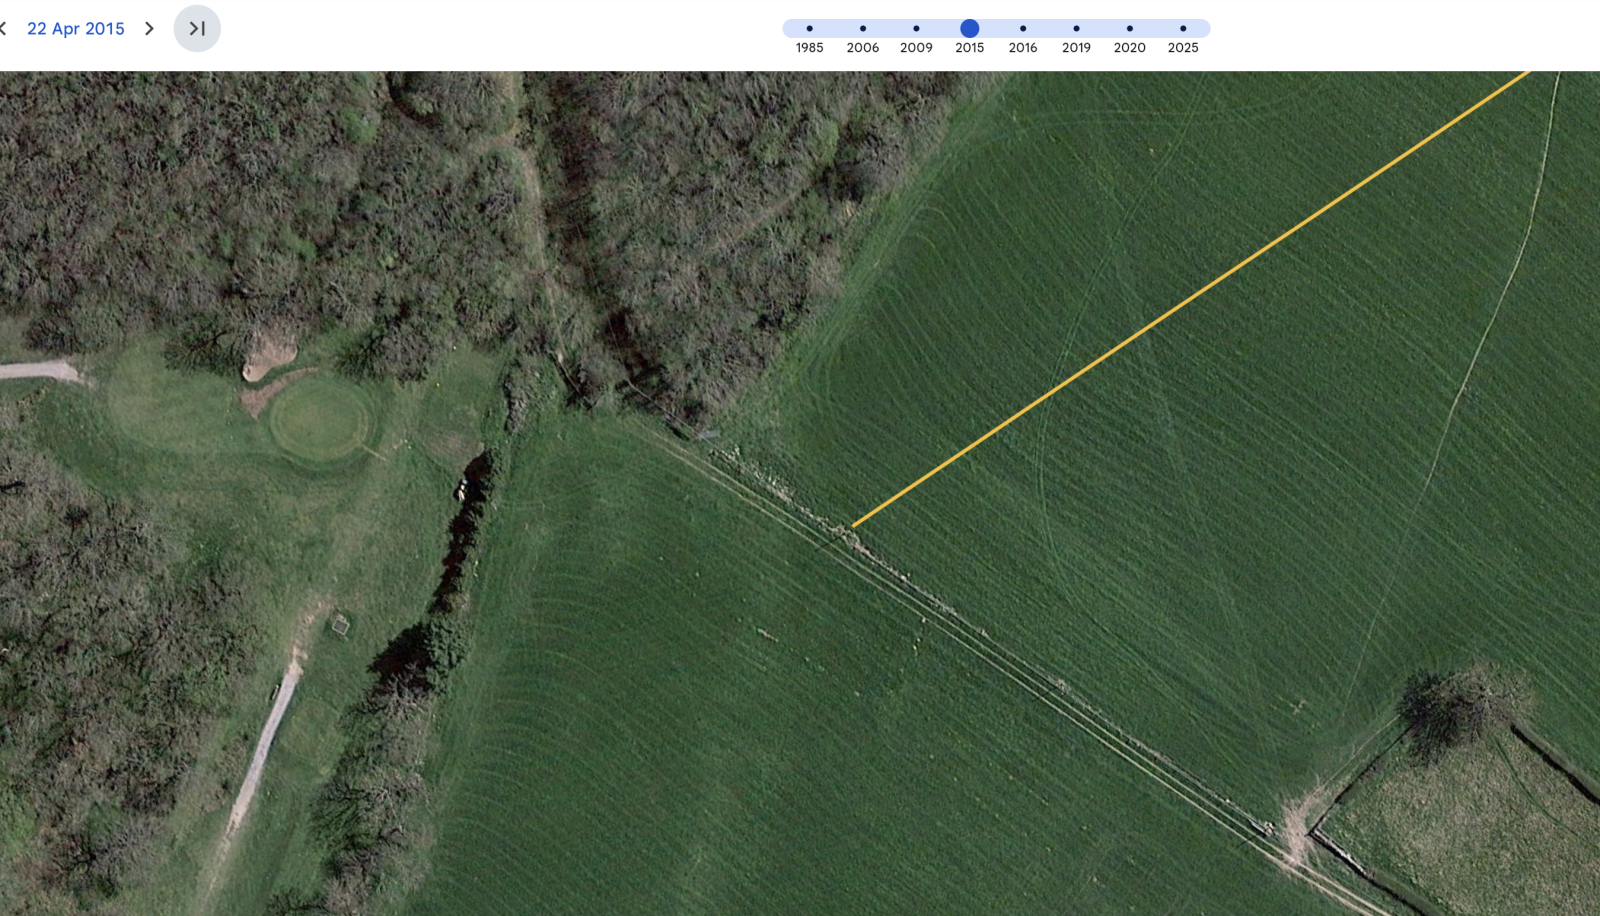The height and width of the screenshot is (916, 1600).
Task: Choose the 2020 point on the timeline
Action: 1129,29
